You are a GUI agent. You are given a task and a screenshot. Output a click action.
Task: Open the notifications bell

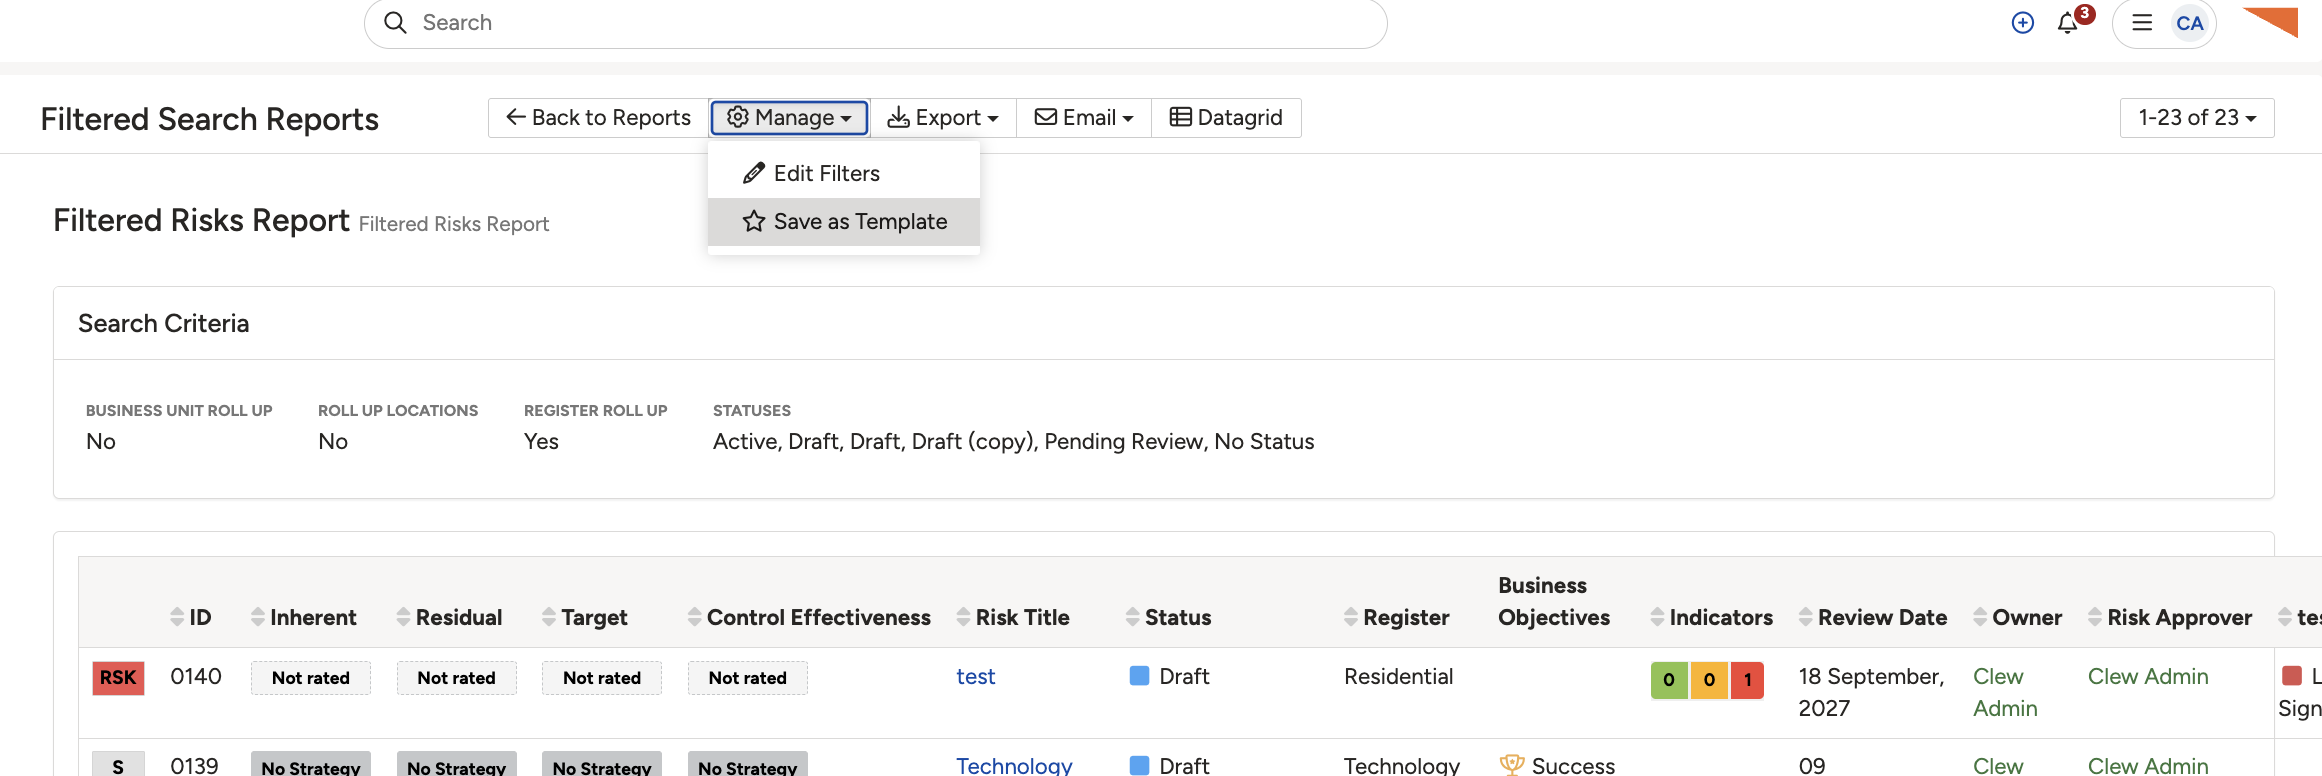pyautogui.click(x=2067, y=22)
